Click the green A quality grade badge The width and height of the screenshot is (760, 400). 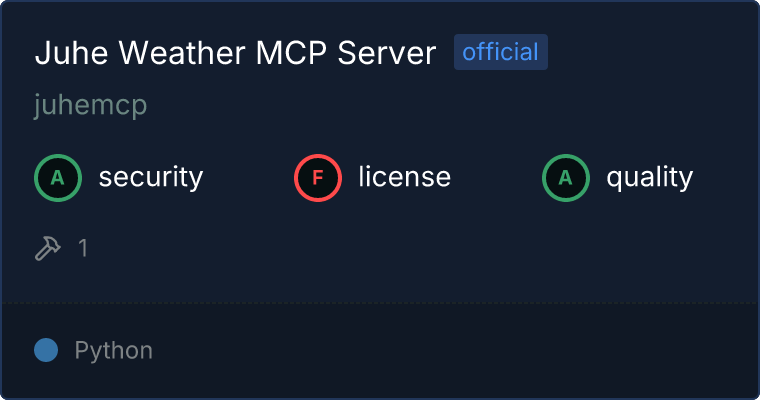[566, 178]
